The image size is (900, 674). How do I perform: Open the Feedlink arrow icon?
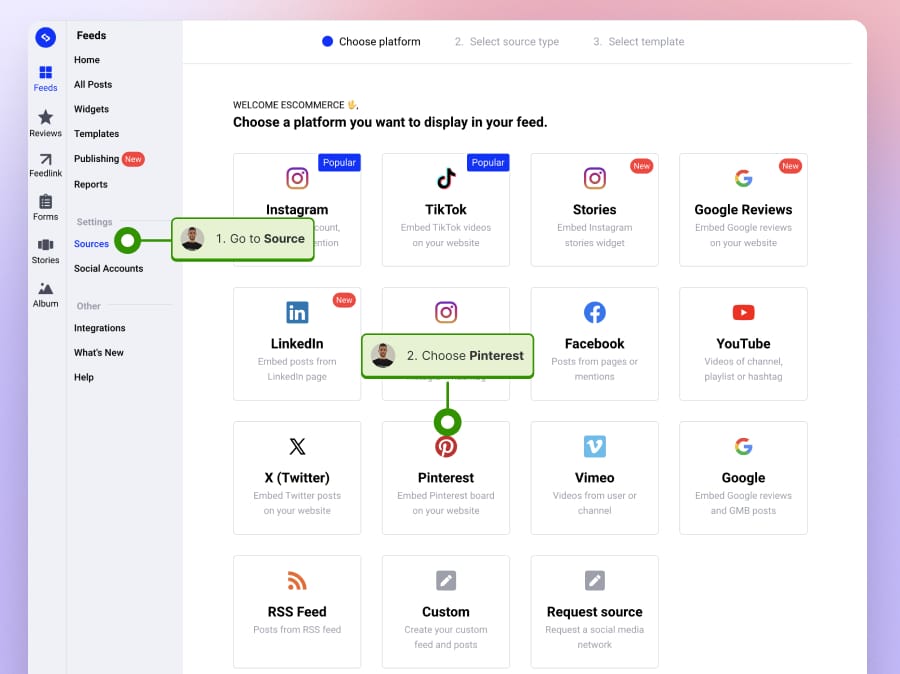45,159
